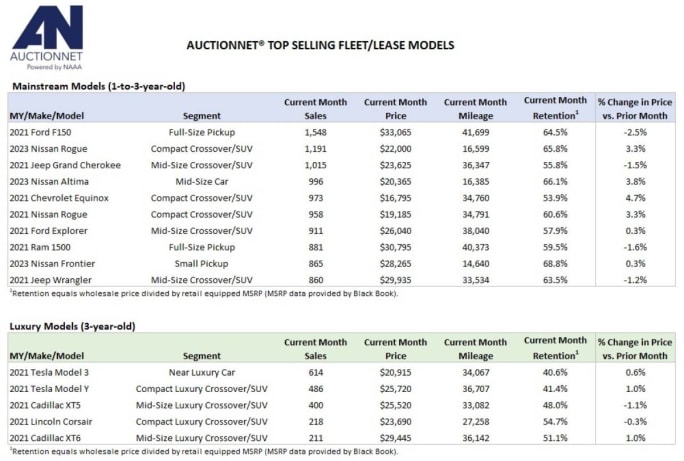
Task: Click the mileage value 36,707
Action: pyautogui.click(x=475, y=389)
